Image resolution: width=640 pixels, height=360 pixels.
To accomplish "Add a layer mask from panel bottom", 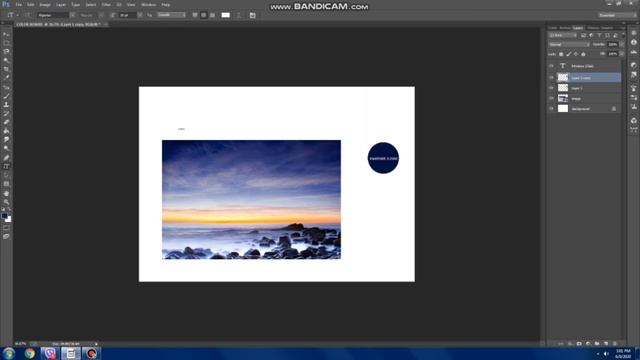I will click(x=579, y=344).
